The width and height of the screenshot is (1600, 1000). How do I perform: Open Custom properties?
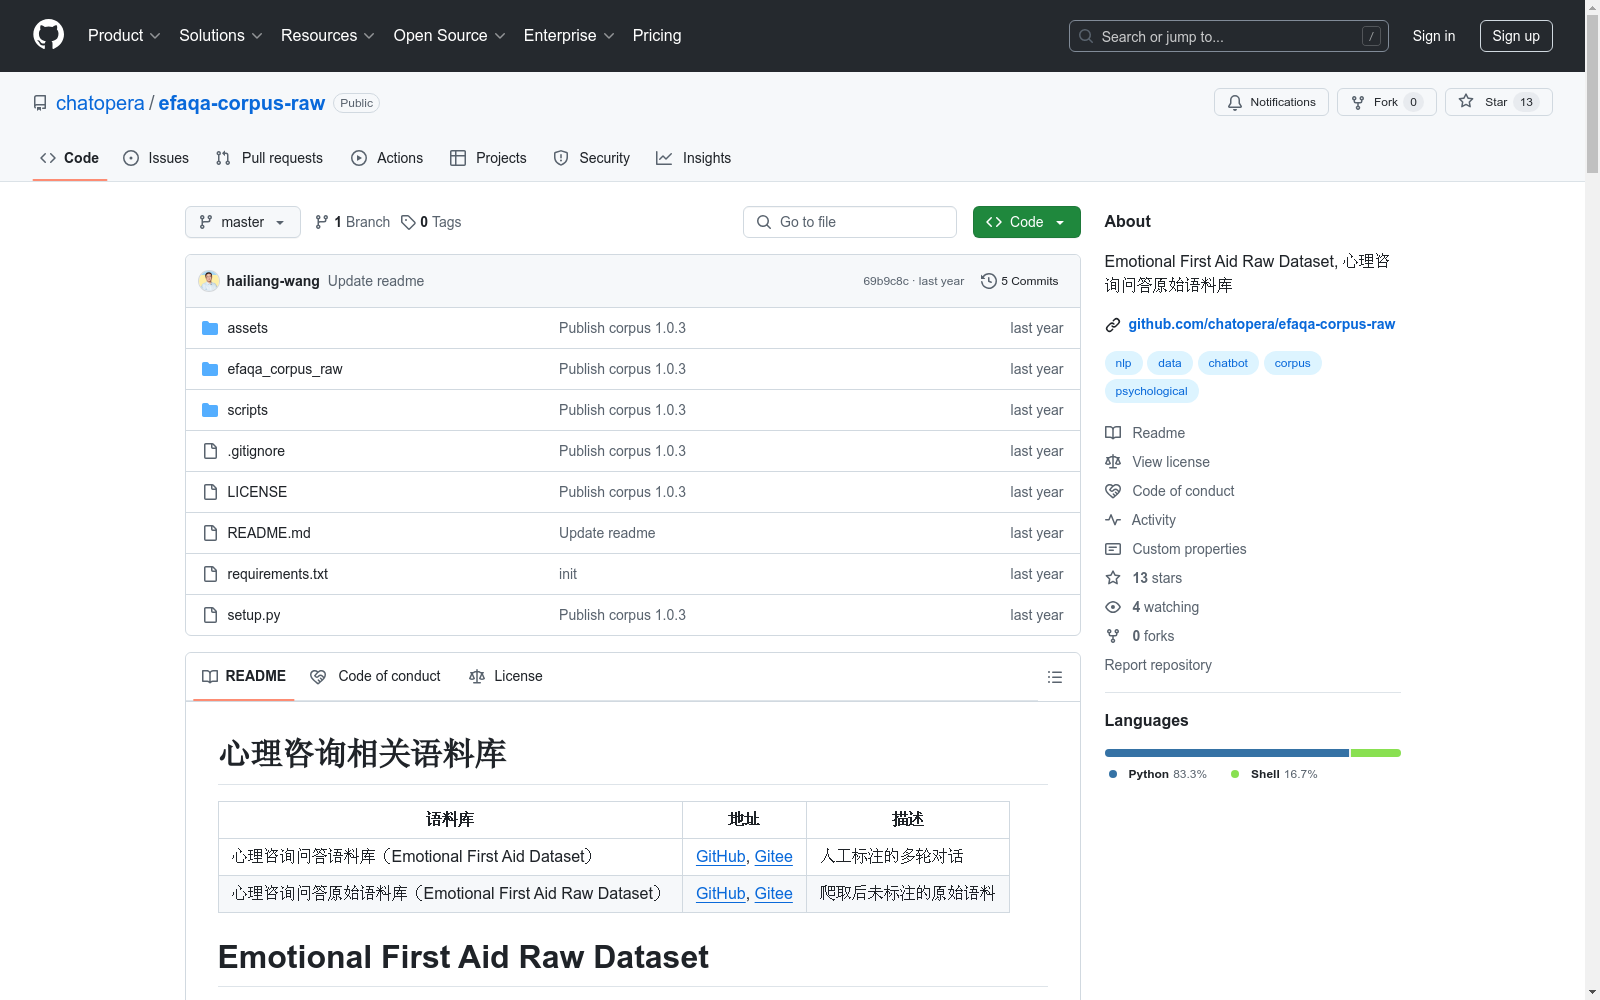coord(1176,549)
